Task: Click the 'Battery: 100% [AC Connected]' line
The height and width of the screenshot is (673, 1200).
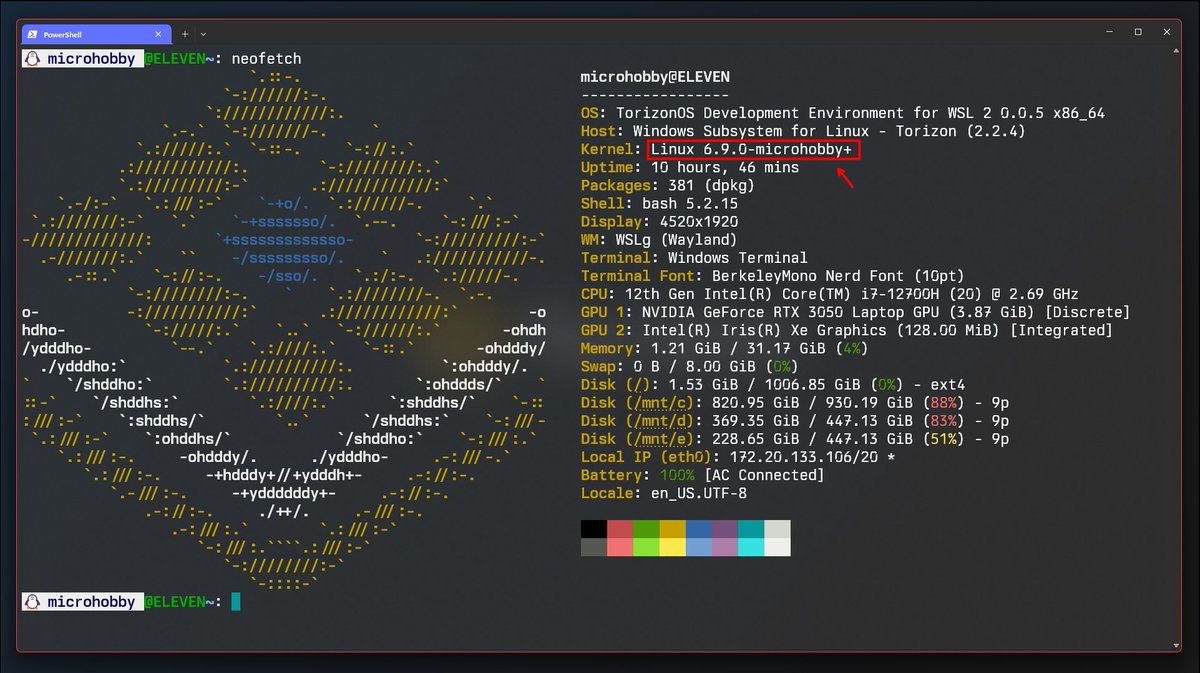Action: (x=703, y=475)
